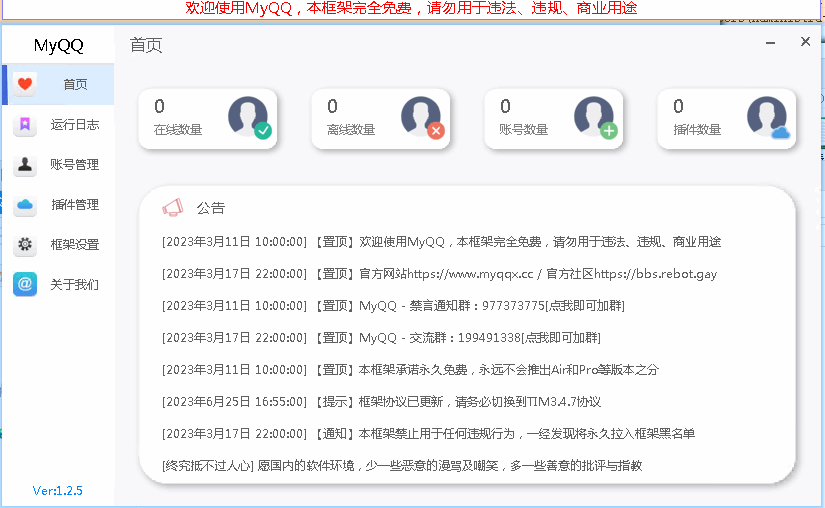
Task: Click the 账号数量 avatar with green plus
Action: pos(596,117)
